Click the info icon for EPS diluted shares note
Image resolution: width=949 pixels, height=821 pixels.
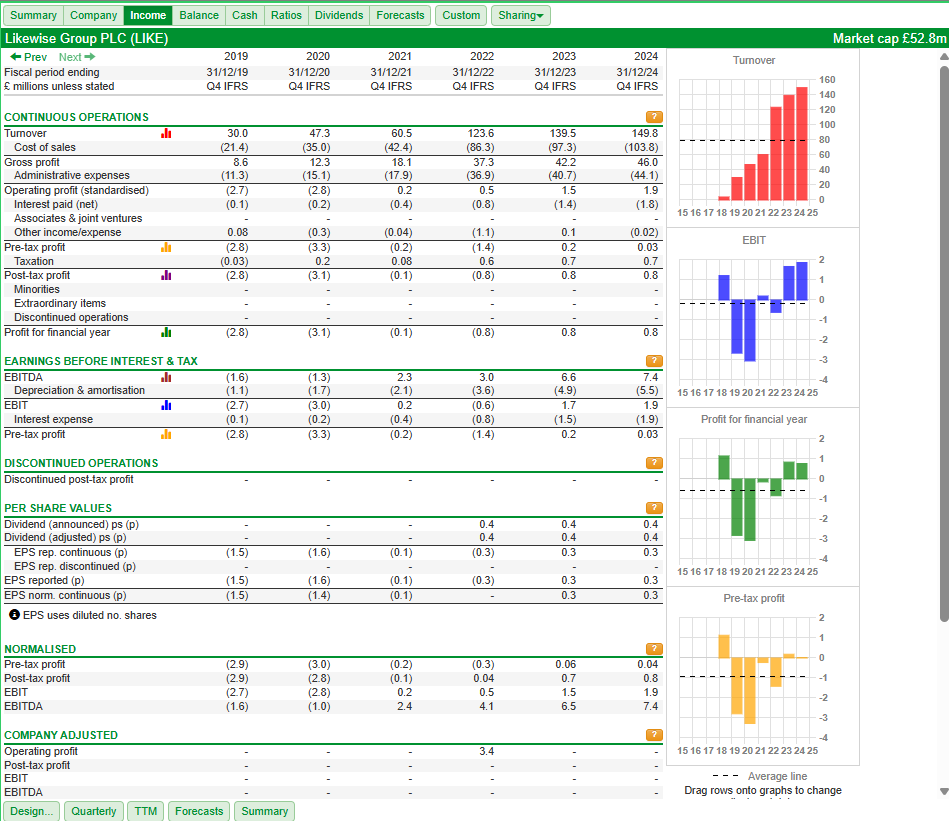tap(14, 615)
